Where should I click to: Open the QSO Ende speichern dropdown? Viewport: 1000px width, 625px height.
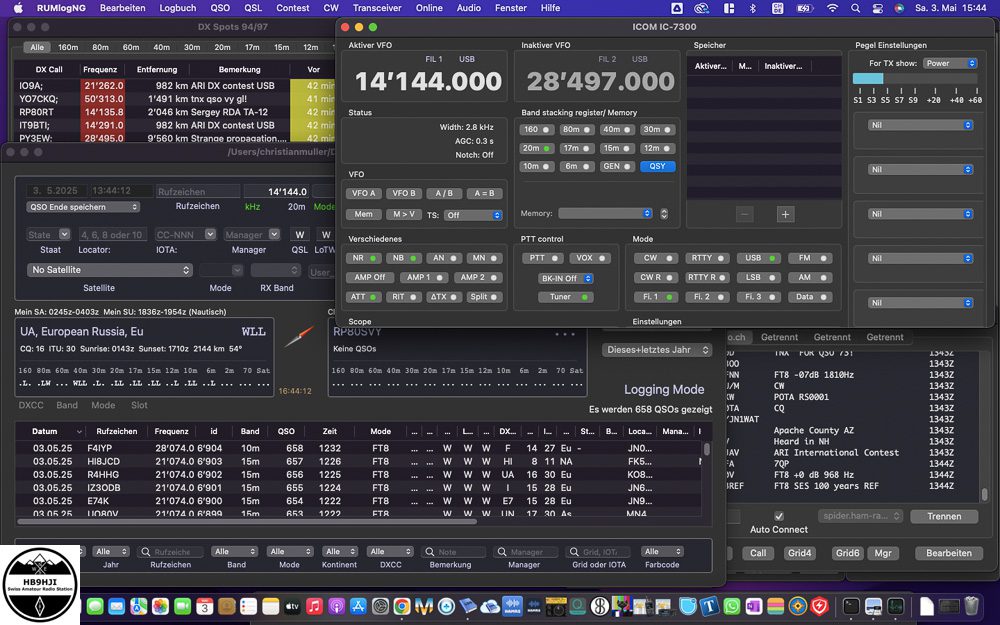point(83,207)
